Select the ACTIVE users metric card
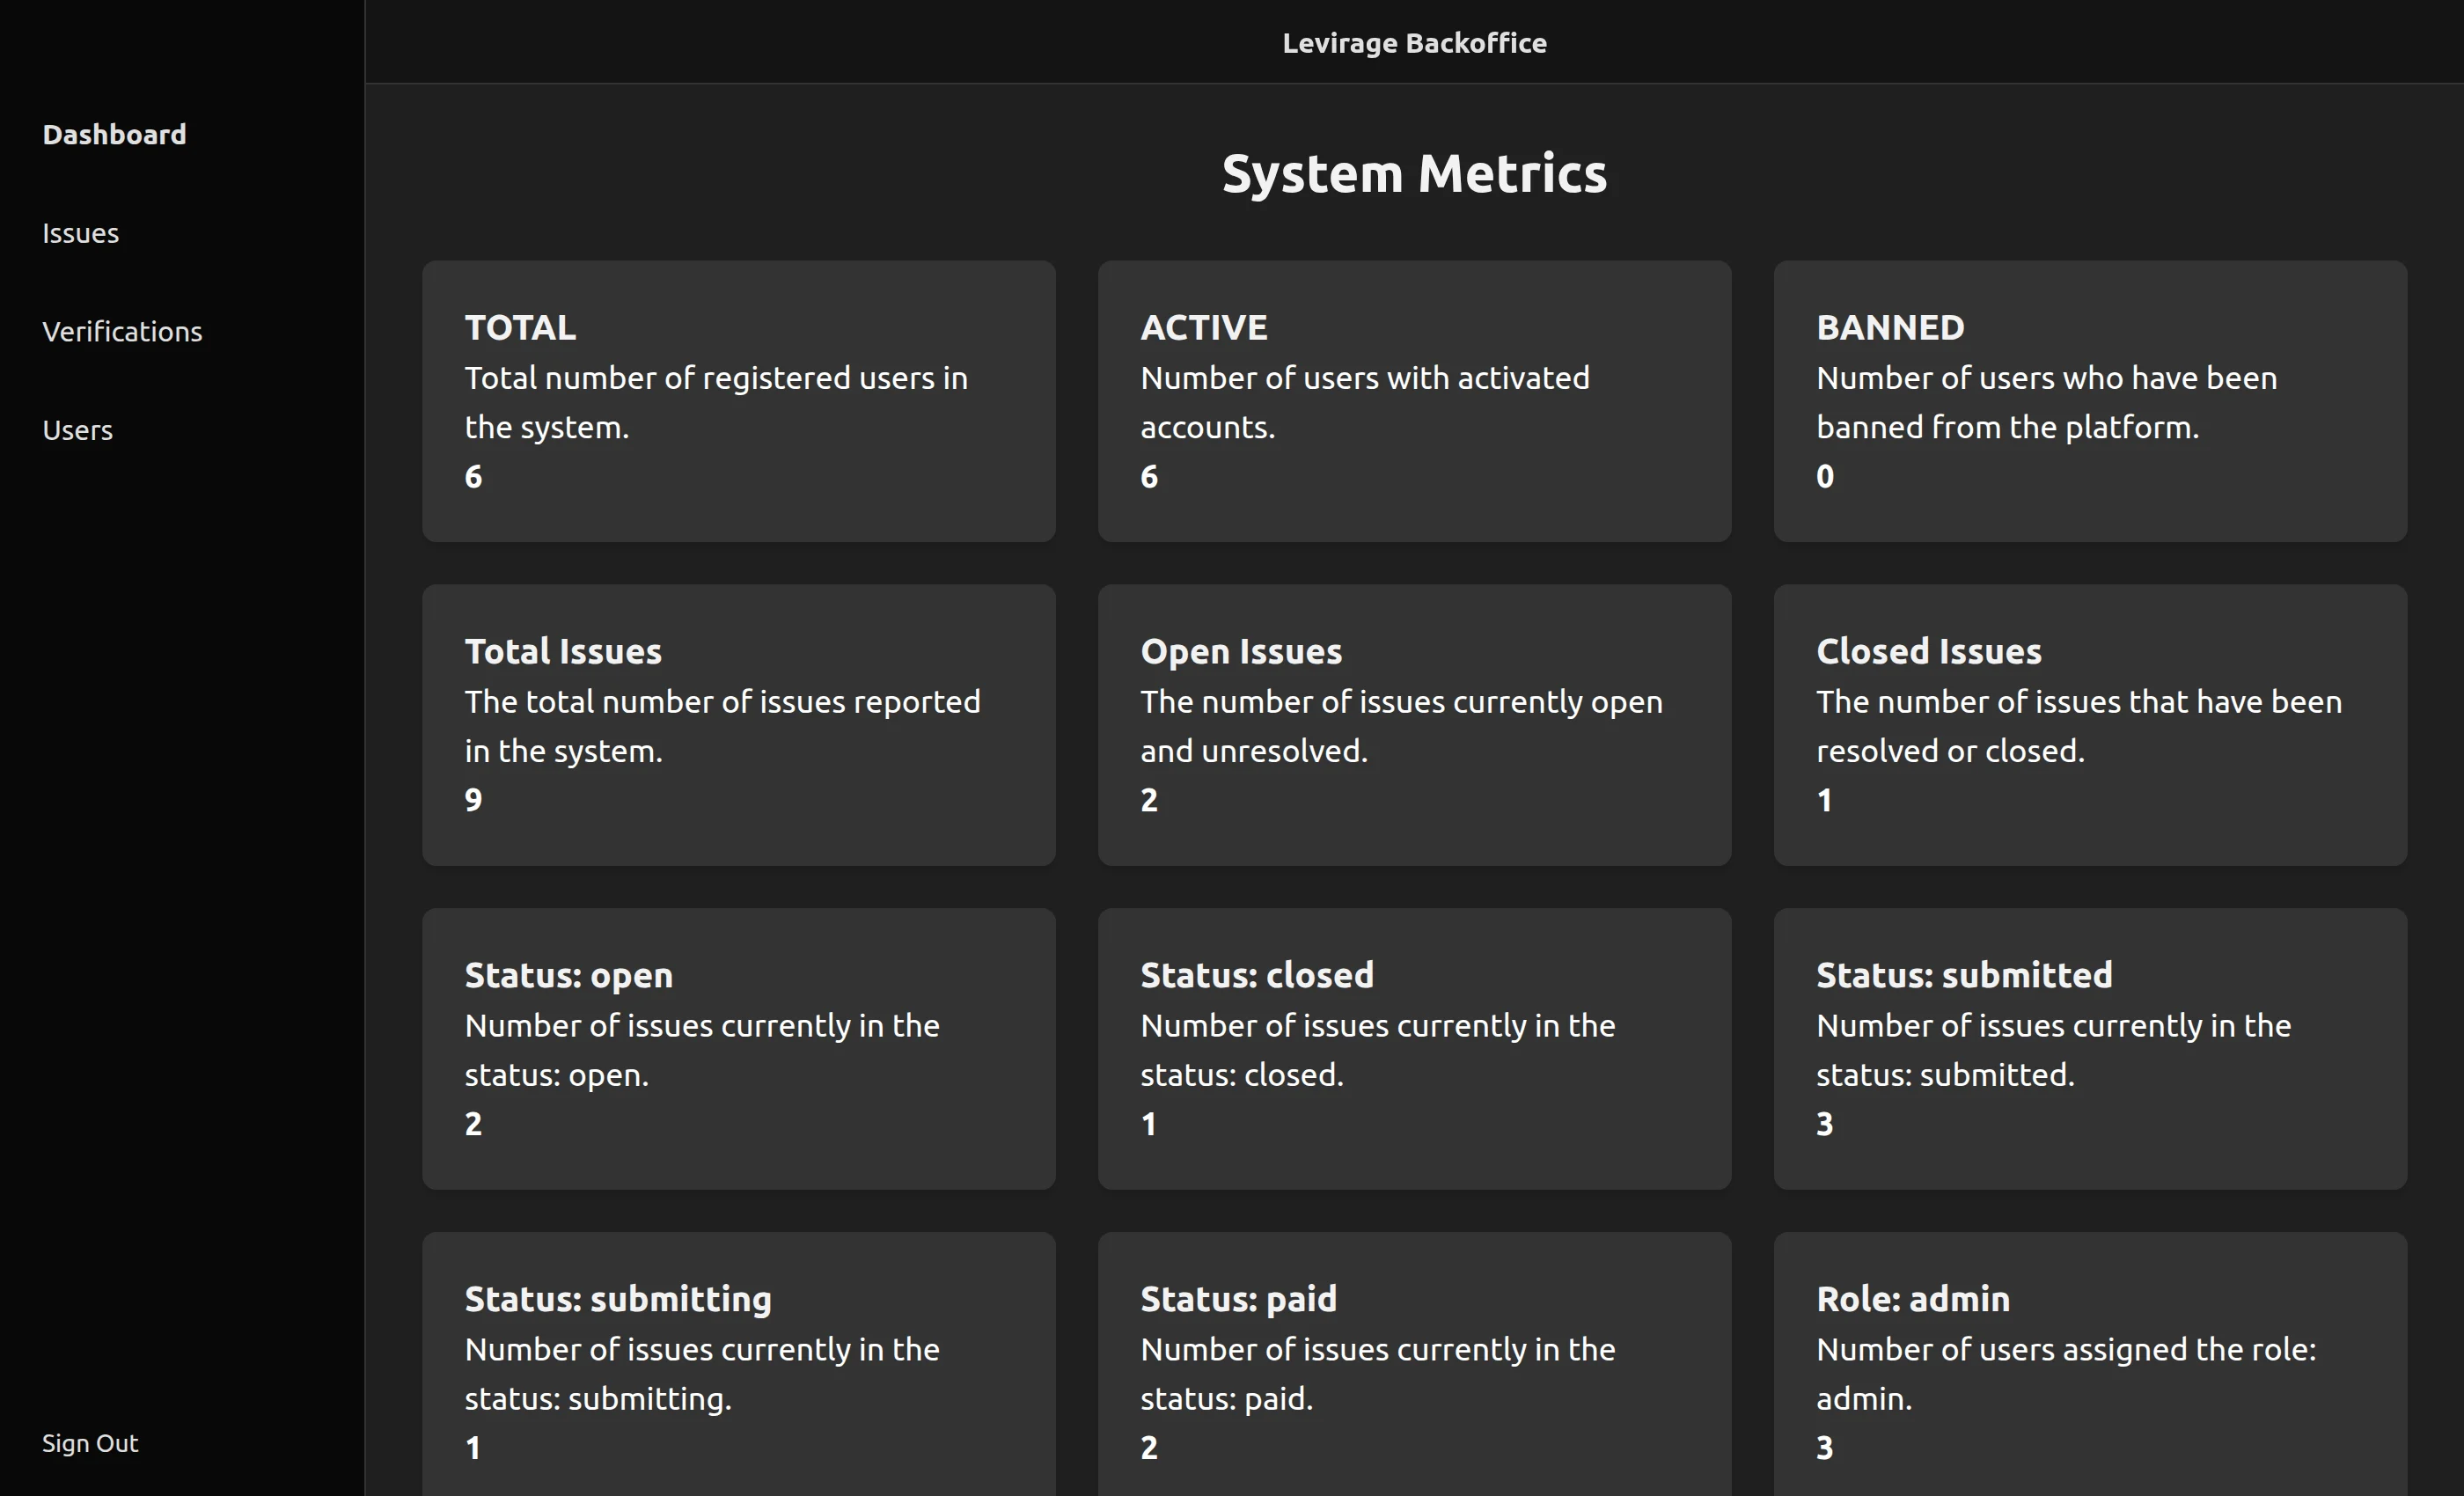 (x=1414, y=401)
